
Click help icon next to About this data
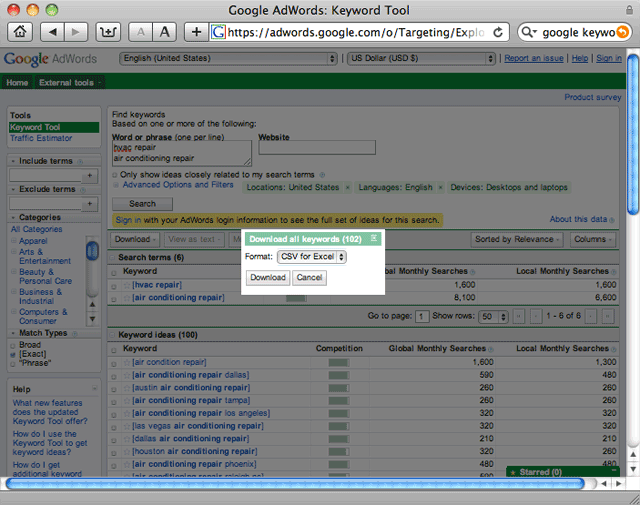point(611,220)
